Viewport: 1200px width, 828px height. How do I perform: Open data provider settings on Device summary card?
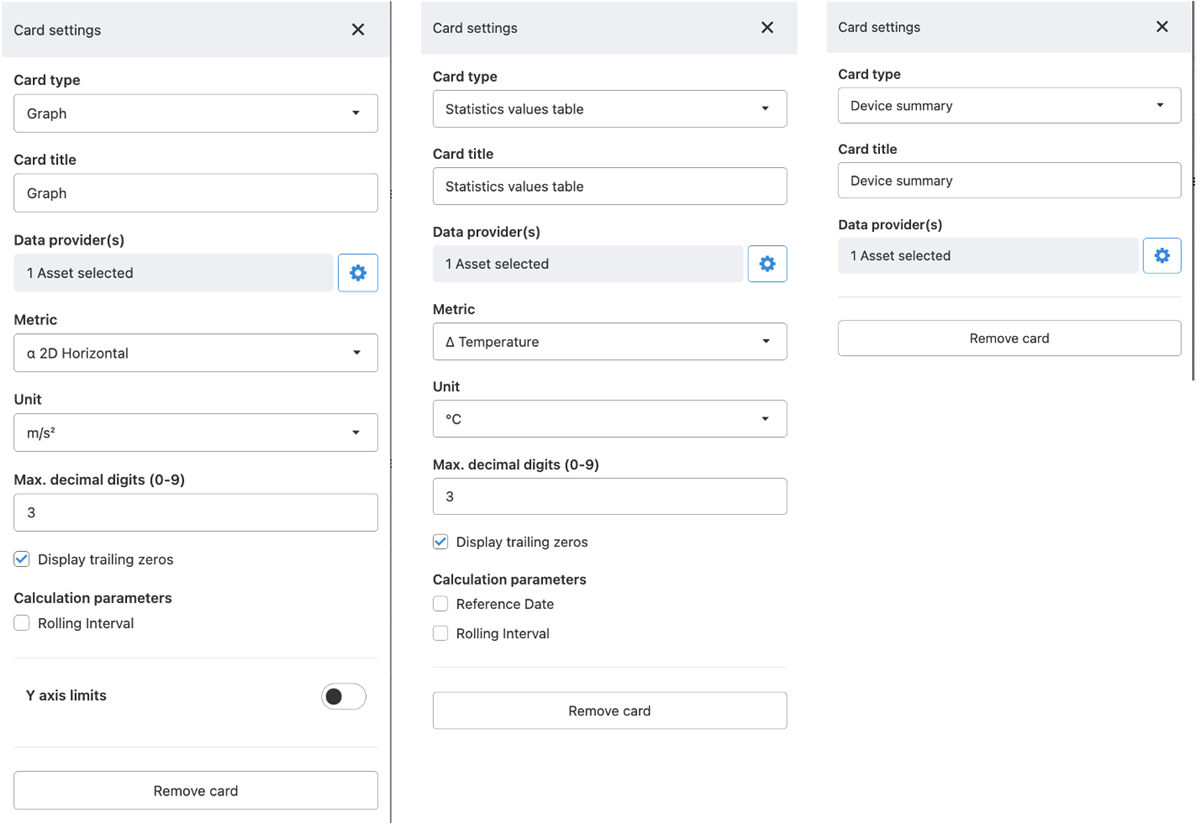(x=1162, y=255)
